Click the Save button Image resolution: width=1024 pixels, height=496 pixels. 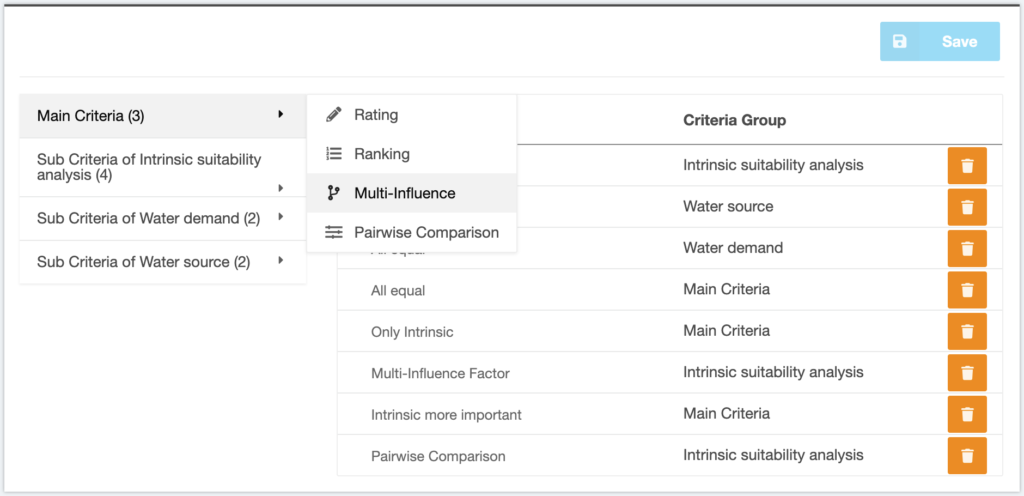tap(939, 42)
